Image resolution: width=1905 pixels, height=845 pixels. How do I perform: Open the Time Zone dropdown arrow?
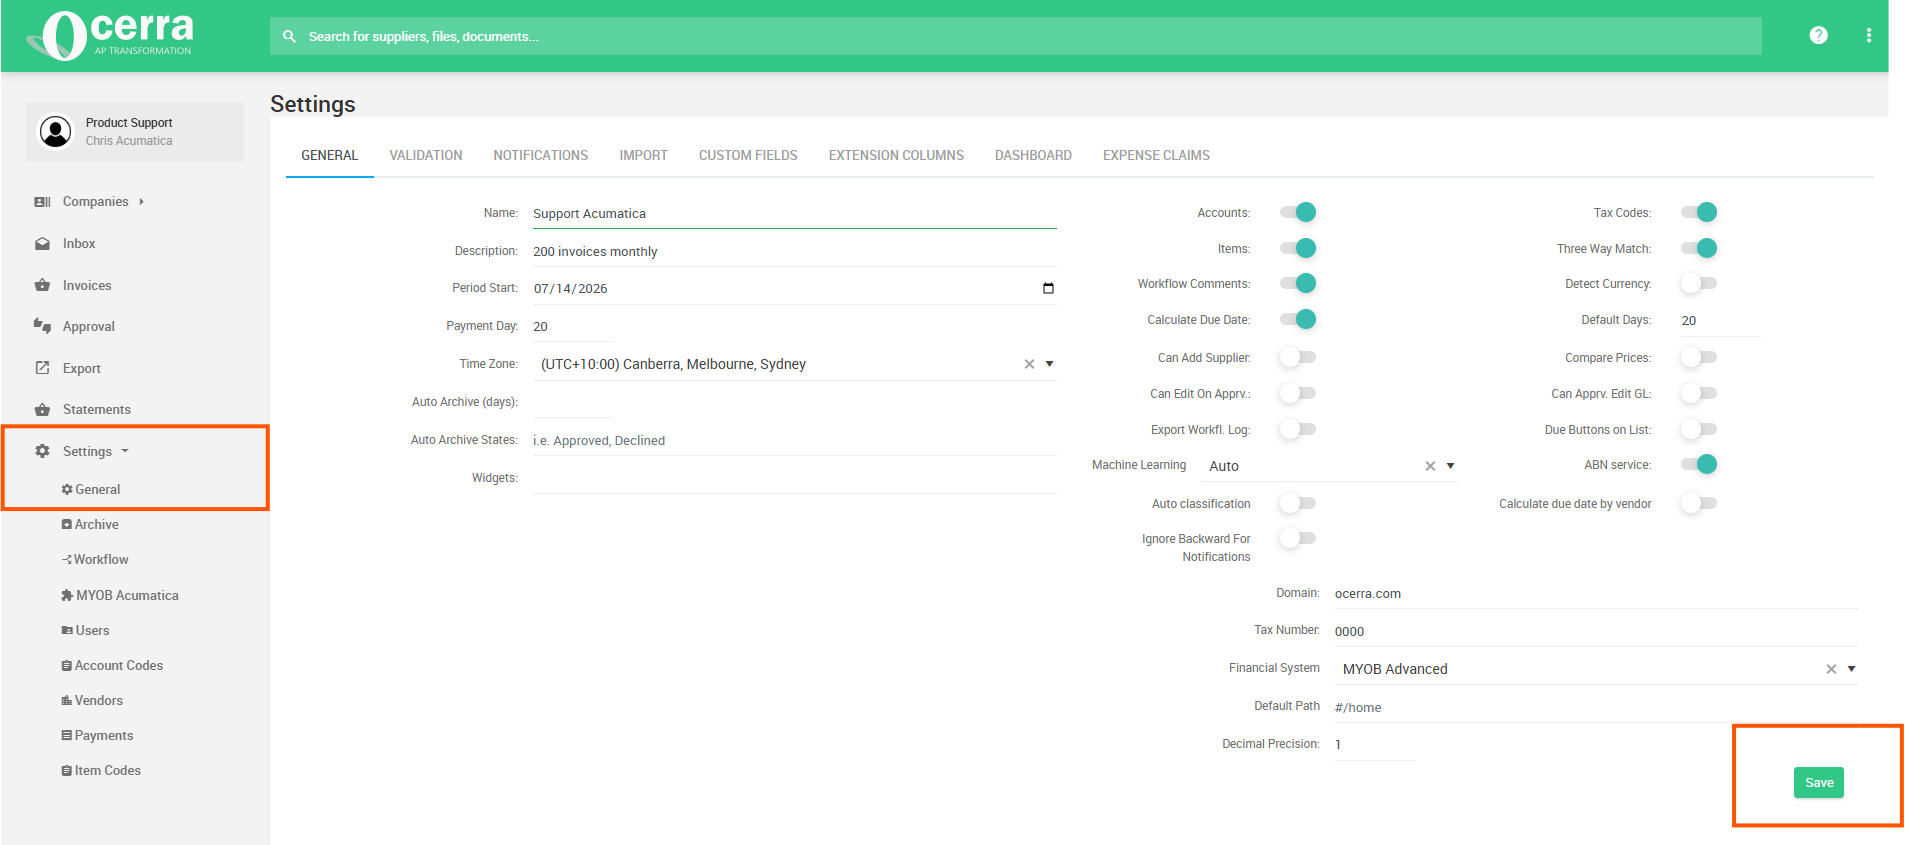pos(1049,364)
